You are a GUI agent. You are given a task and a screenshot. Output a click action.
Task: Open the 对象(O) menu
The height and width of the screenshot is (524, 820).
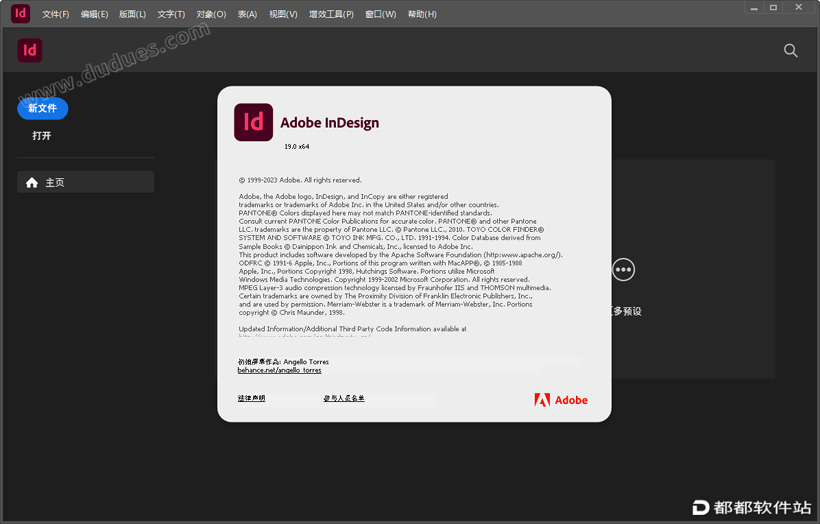pos(211,14)
